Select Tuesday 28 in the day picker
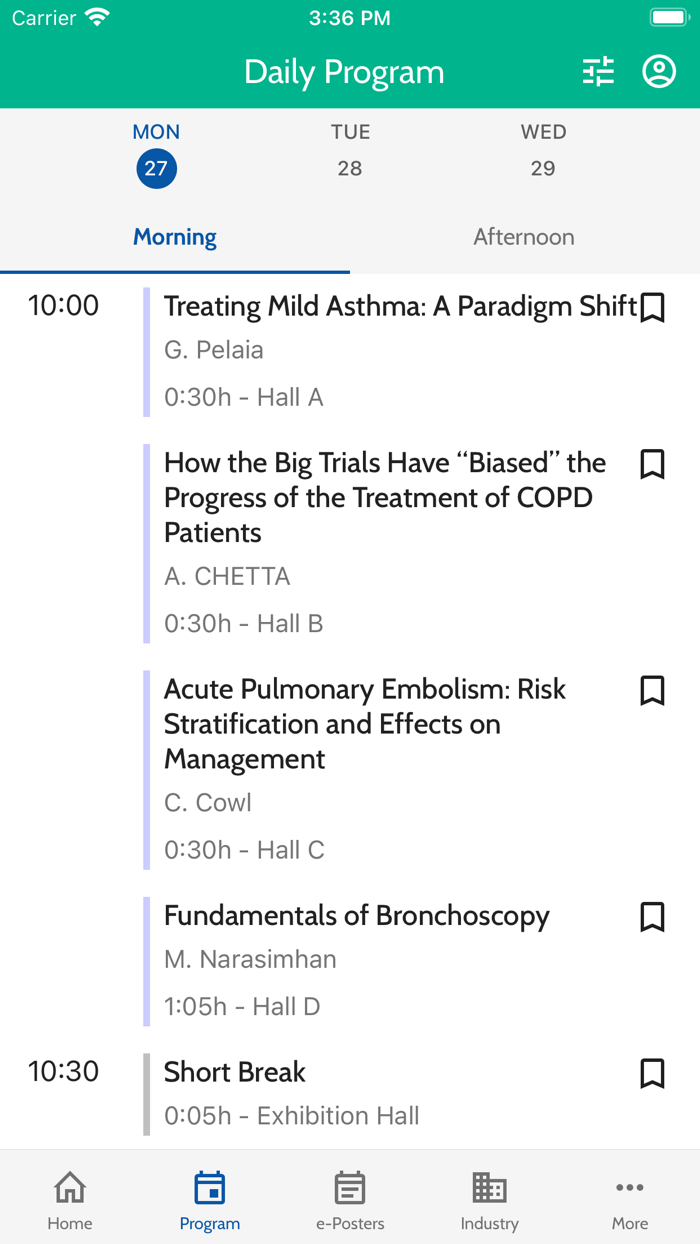Screen dimensions: 700x1244 point(350,150)
